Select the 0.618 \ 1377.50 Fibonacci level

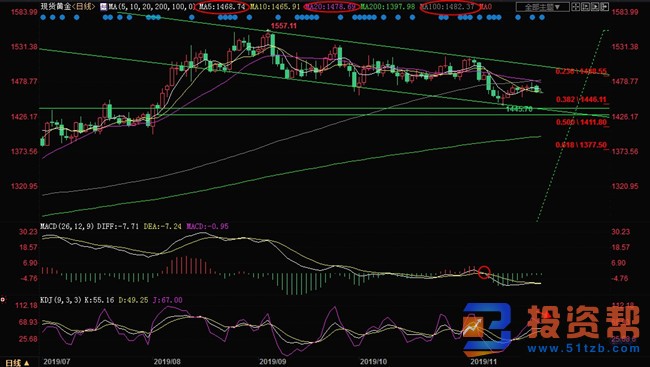(x=581, y=145)
